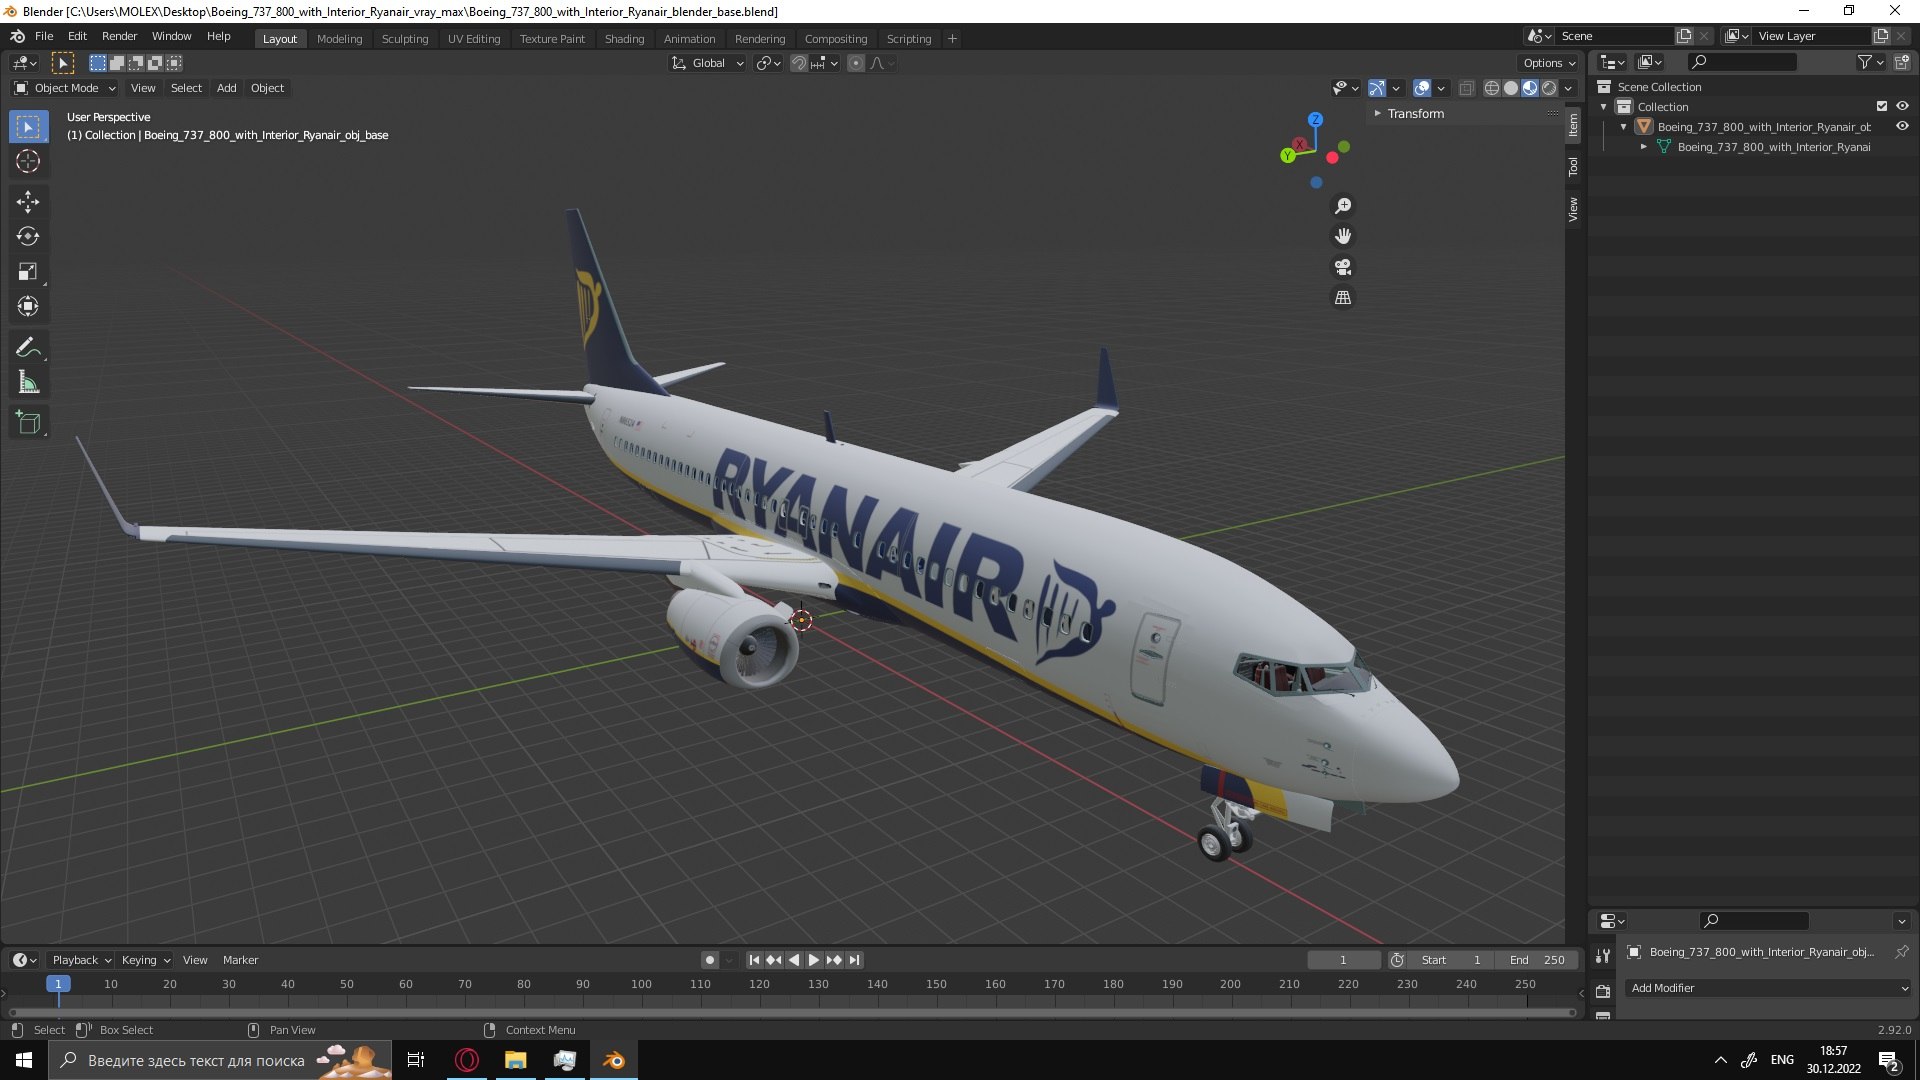Viewport: 1920px width, 1080px height.
Task: Hide the Collection with eye icon
Action: click(x=1902, y=106)
